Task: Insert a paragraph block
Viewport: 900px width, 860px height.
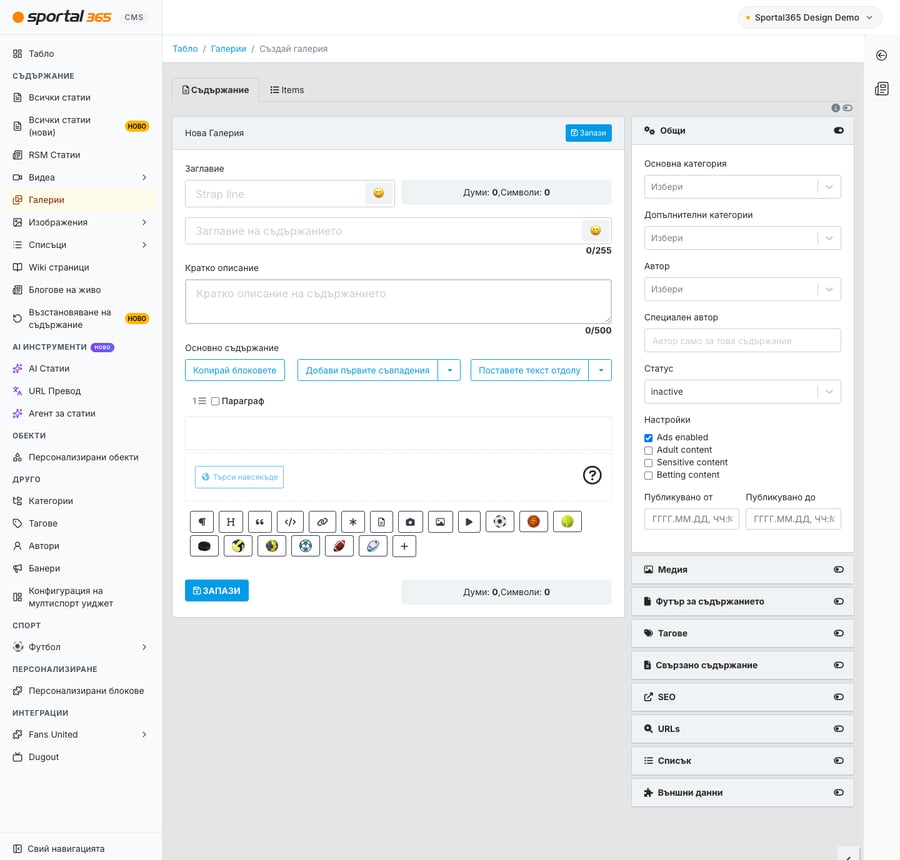Action: [x=202, y=522]
